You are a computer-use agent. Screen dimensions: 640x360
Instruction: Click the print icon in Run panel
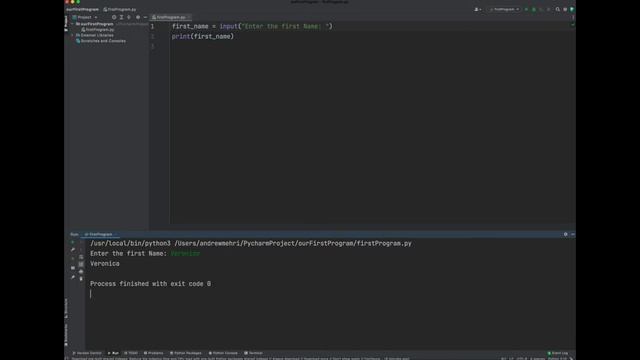coord(81,271)
